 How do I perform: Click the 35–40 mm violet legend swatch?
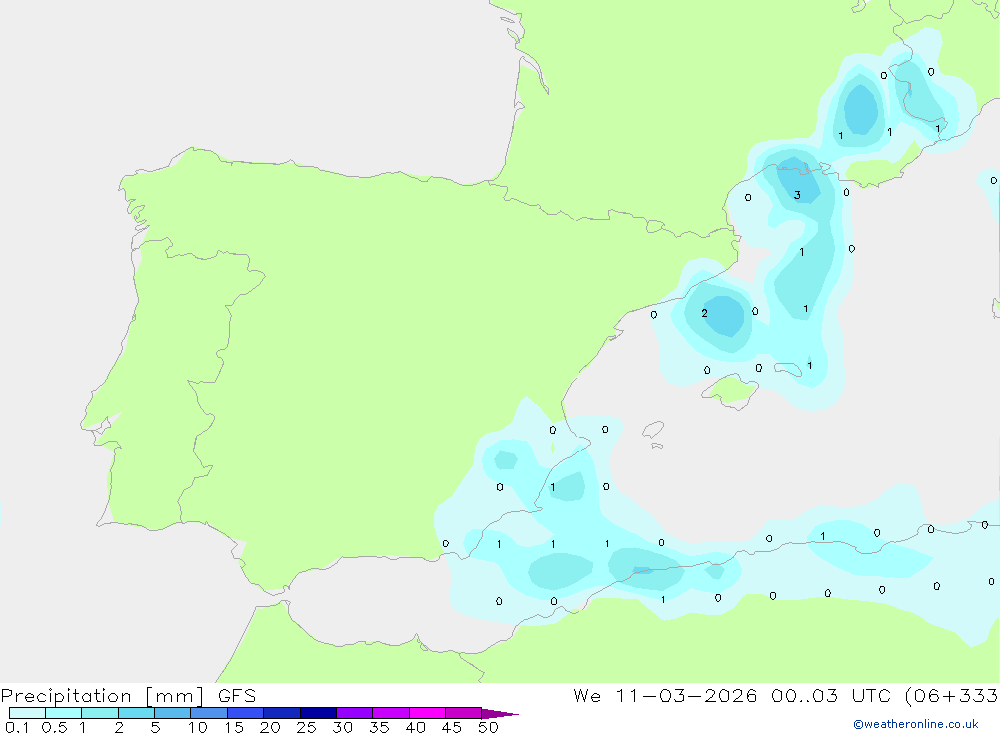tap(390, 713)
